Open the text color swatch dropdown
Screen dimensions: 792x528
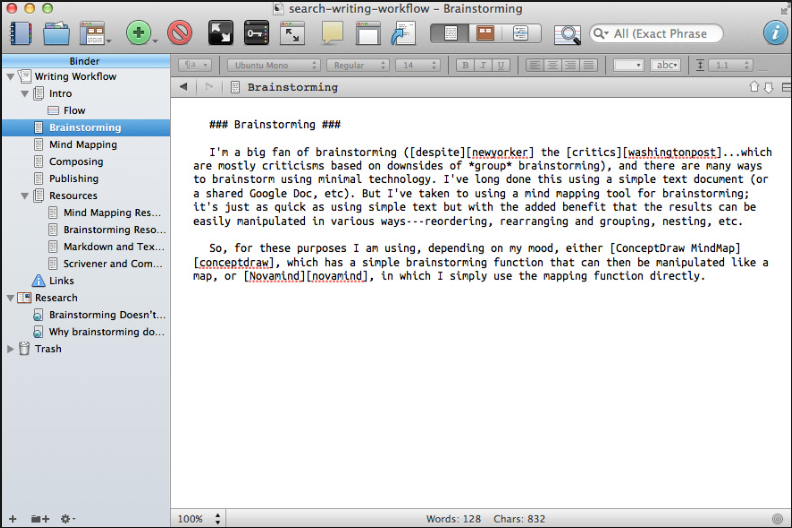(x=628, y=65)
